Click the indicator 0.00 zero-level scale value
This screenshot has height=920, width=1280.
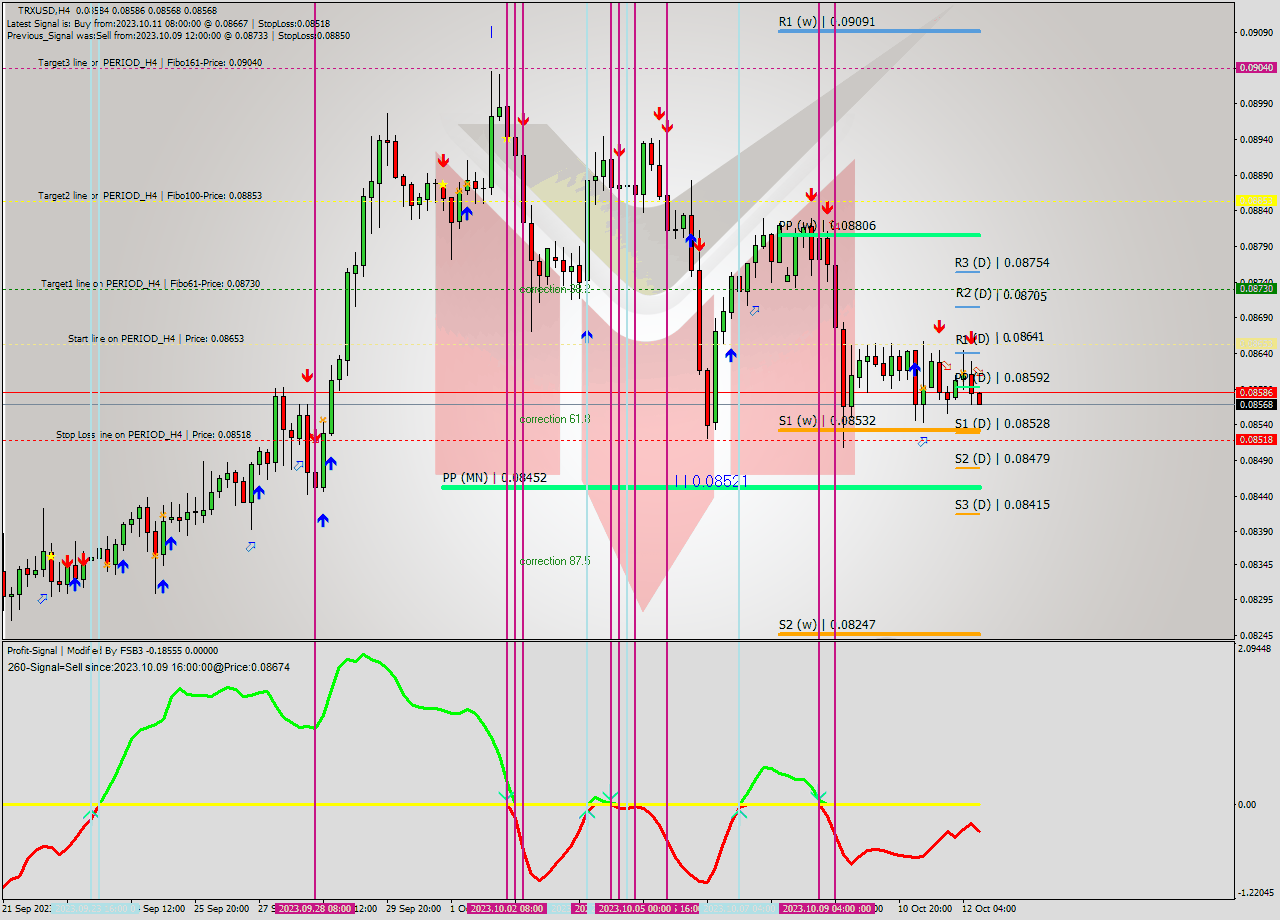click(x=1248, y=804)
